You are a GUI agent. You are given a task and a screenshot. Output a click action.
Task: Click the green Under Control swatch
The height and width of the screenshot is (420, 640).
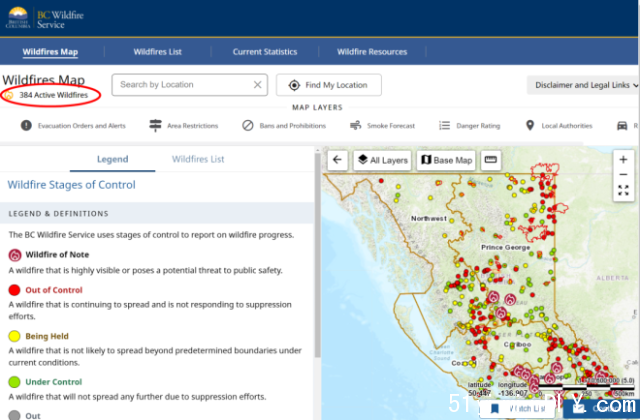pyautogui.click(x=14, y=382)
